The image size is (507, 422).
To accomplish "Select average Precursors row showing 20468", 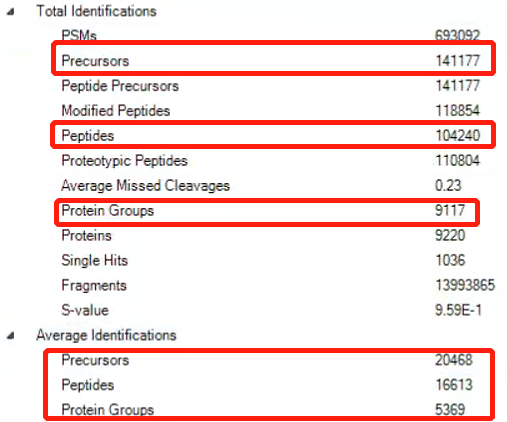I will coord(267,360).
